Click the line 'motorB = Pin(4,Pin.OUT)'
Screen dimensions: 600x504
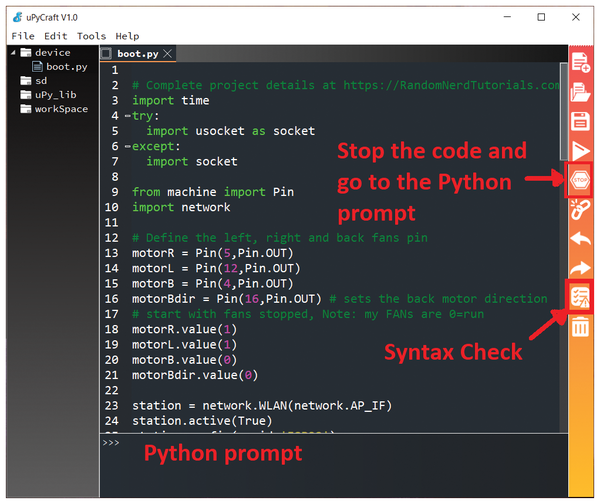[x=212, y=284]
